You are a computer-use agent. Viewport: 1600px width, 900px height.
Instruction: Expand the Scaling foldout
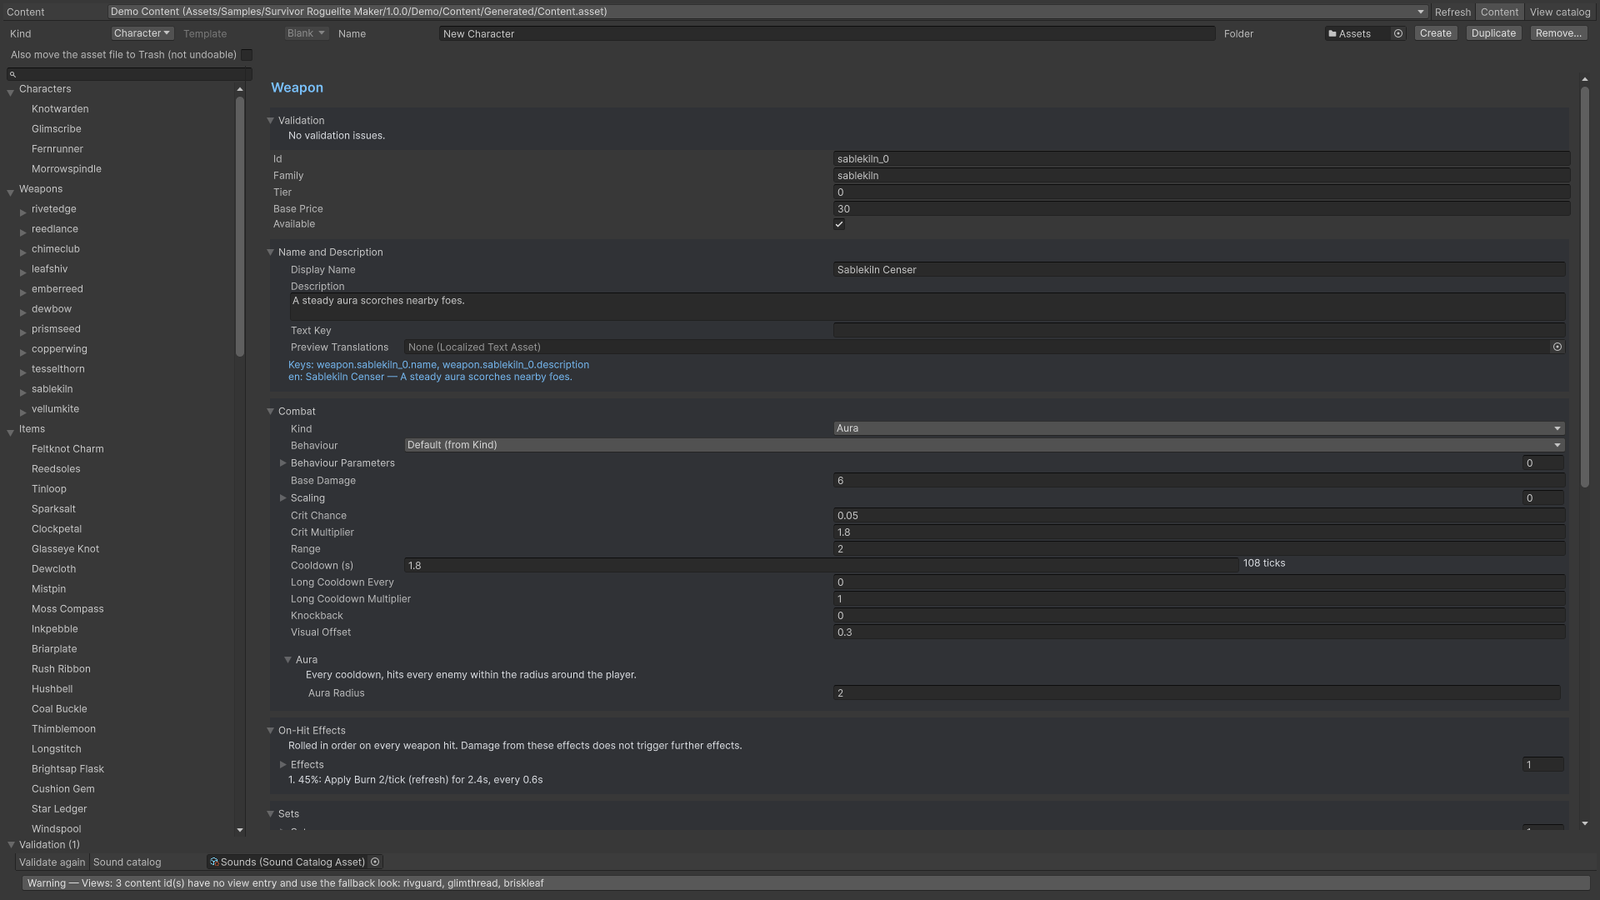pos(283,498)
